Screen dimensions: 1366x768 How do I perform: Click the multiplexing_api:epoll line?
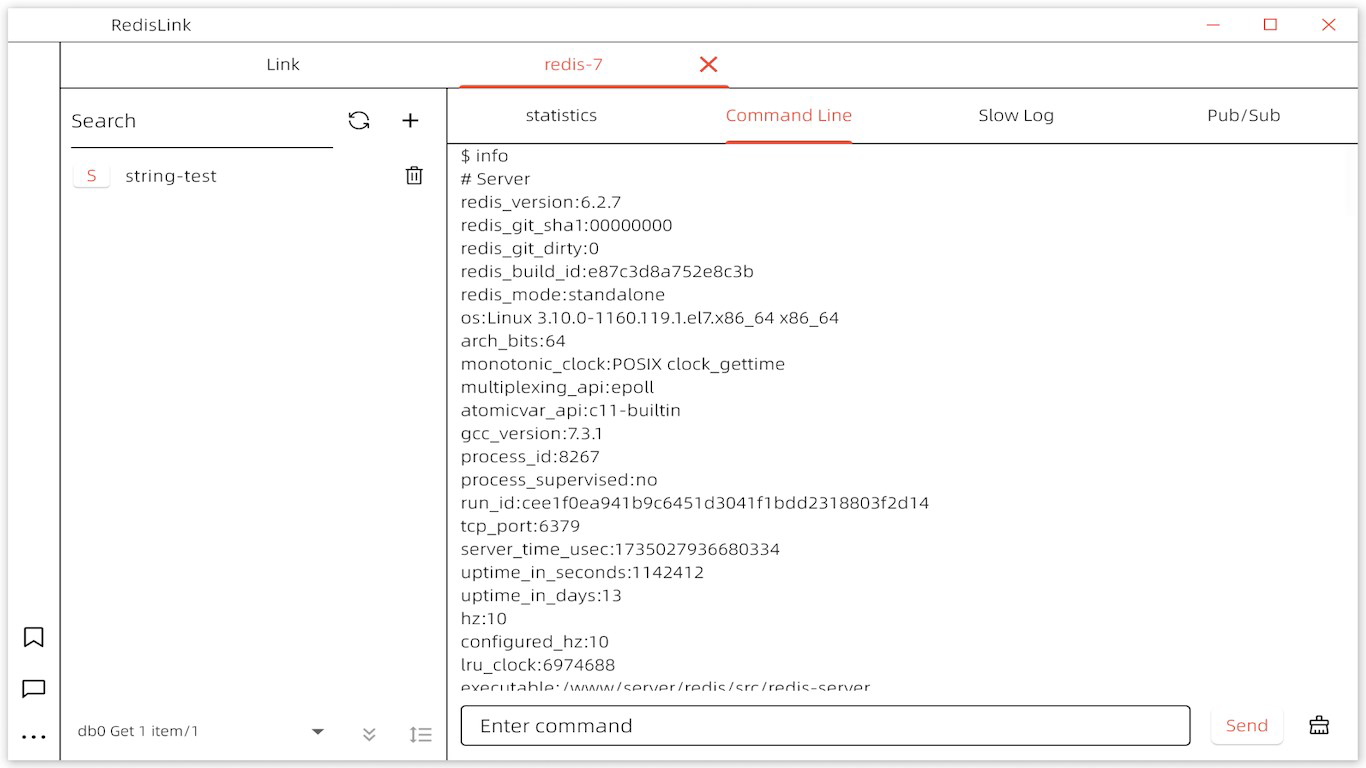[557, 387]
